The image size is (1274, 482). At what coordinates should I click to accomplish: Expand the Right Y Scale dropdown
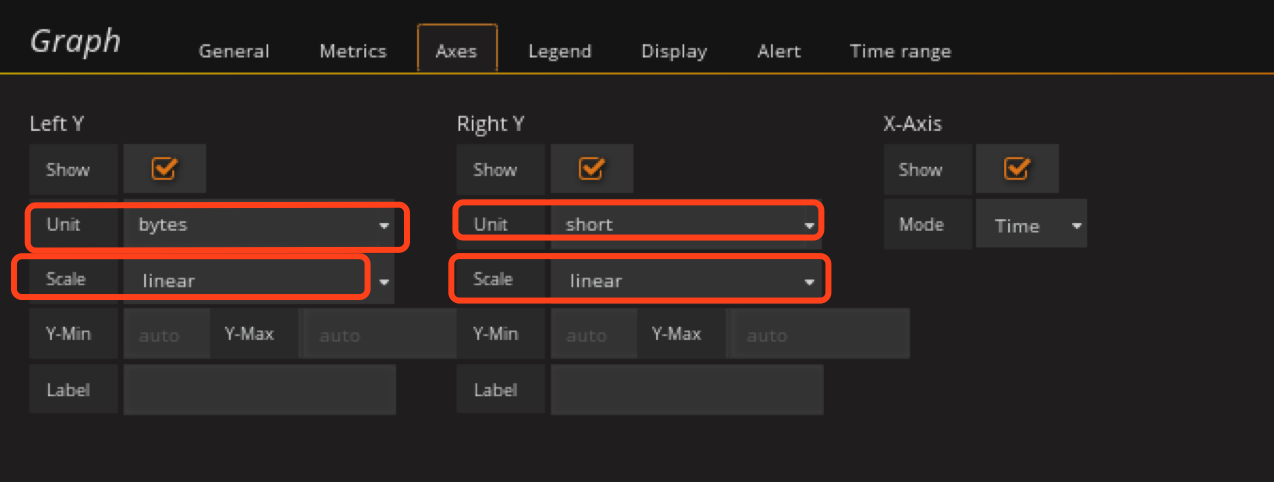pyautogui.click(x=686, y=281)
